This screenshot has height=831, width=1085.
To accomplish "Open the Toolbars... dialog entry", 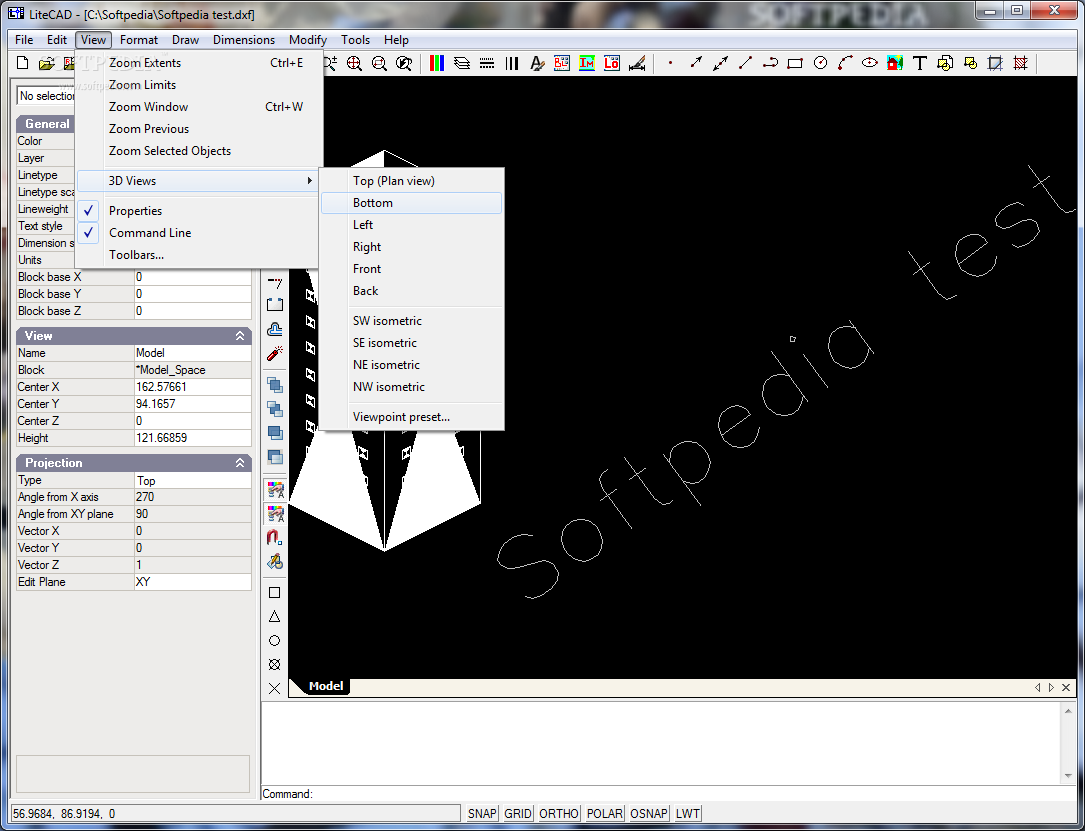I will click(197, 255).
